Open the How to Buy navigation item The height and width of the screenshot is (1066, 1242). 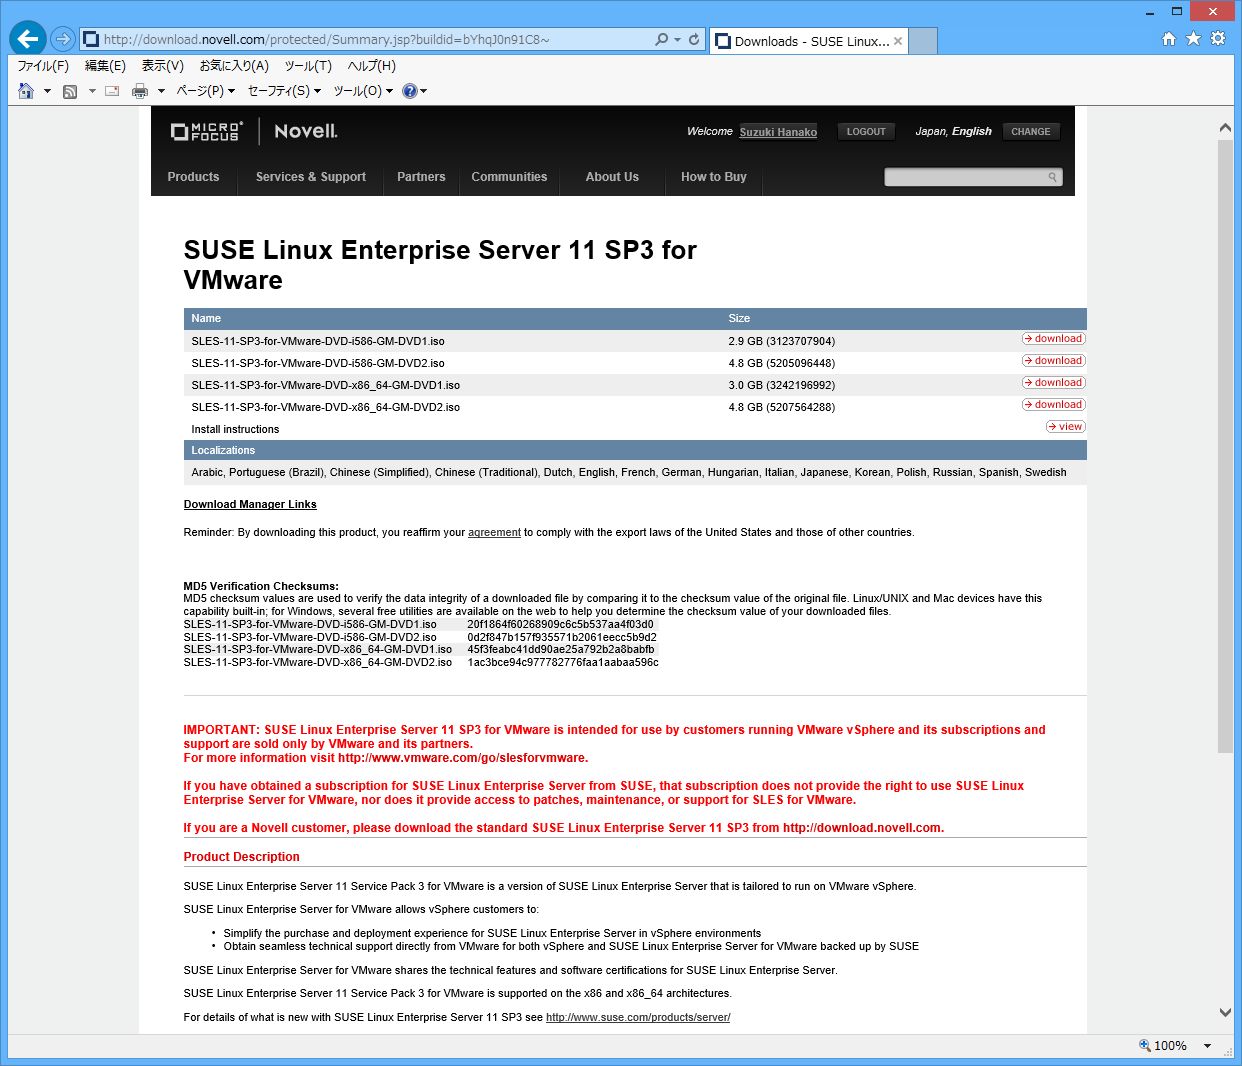(714, 177)
